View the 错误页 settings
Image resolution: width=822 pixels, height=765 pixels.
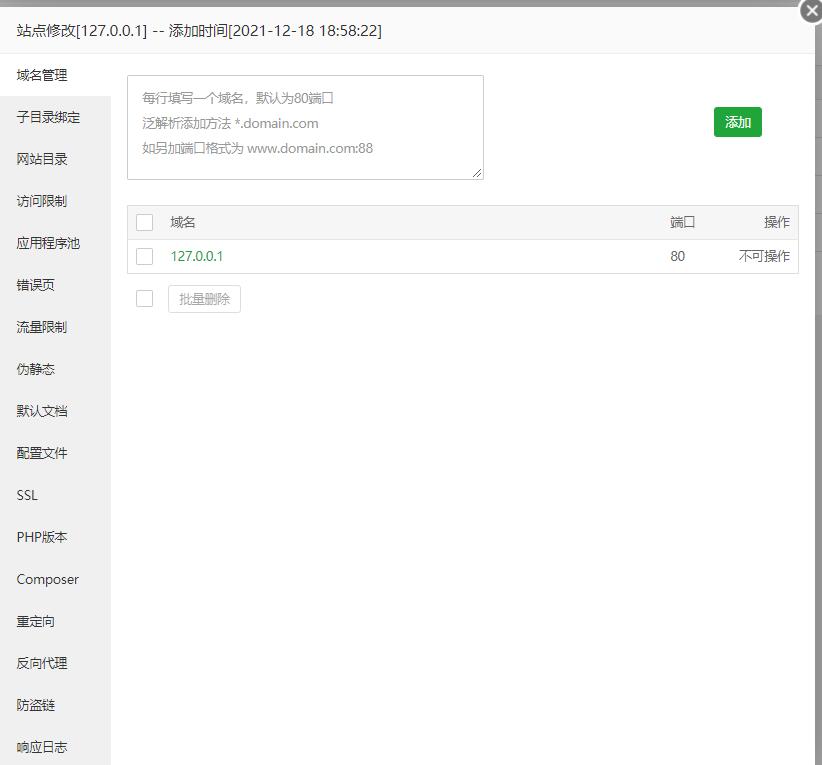pyautogui.click(x=35, y=285)
